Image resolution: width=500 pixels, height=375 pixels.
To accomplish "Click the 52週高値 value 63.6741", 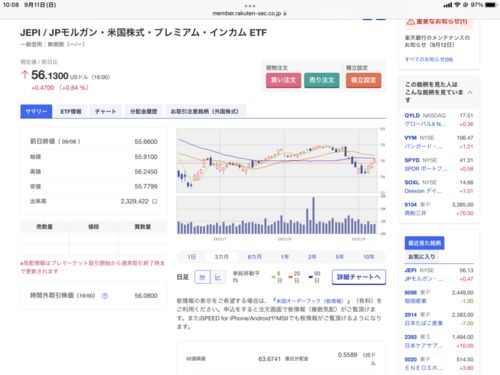I will (x=269, y=359).
